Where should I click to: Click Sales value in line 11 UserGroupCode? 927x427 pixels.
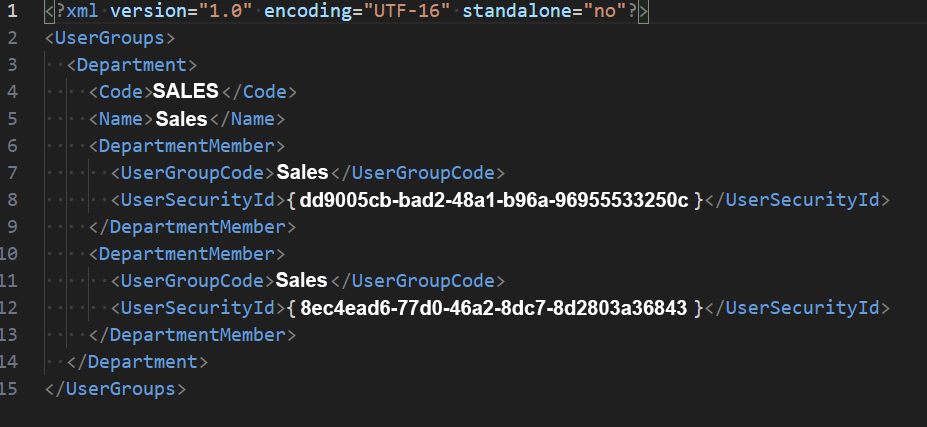click(302, 280)
